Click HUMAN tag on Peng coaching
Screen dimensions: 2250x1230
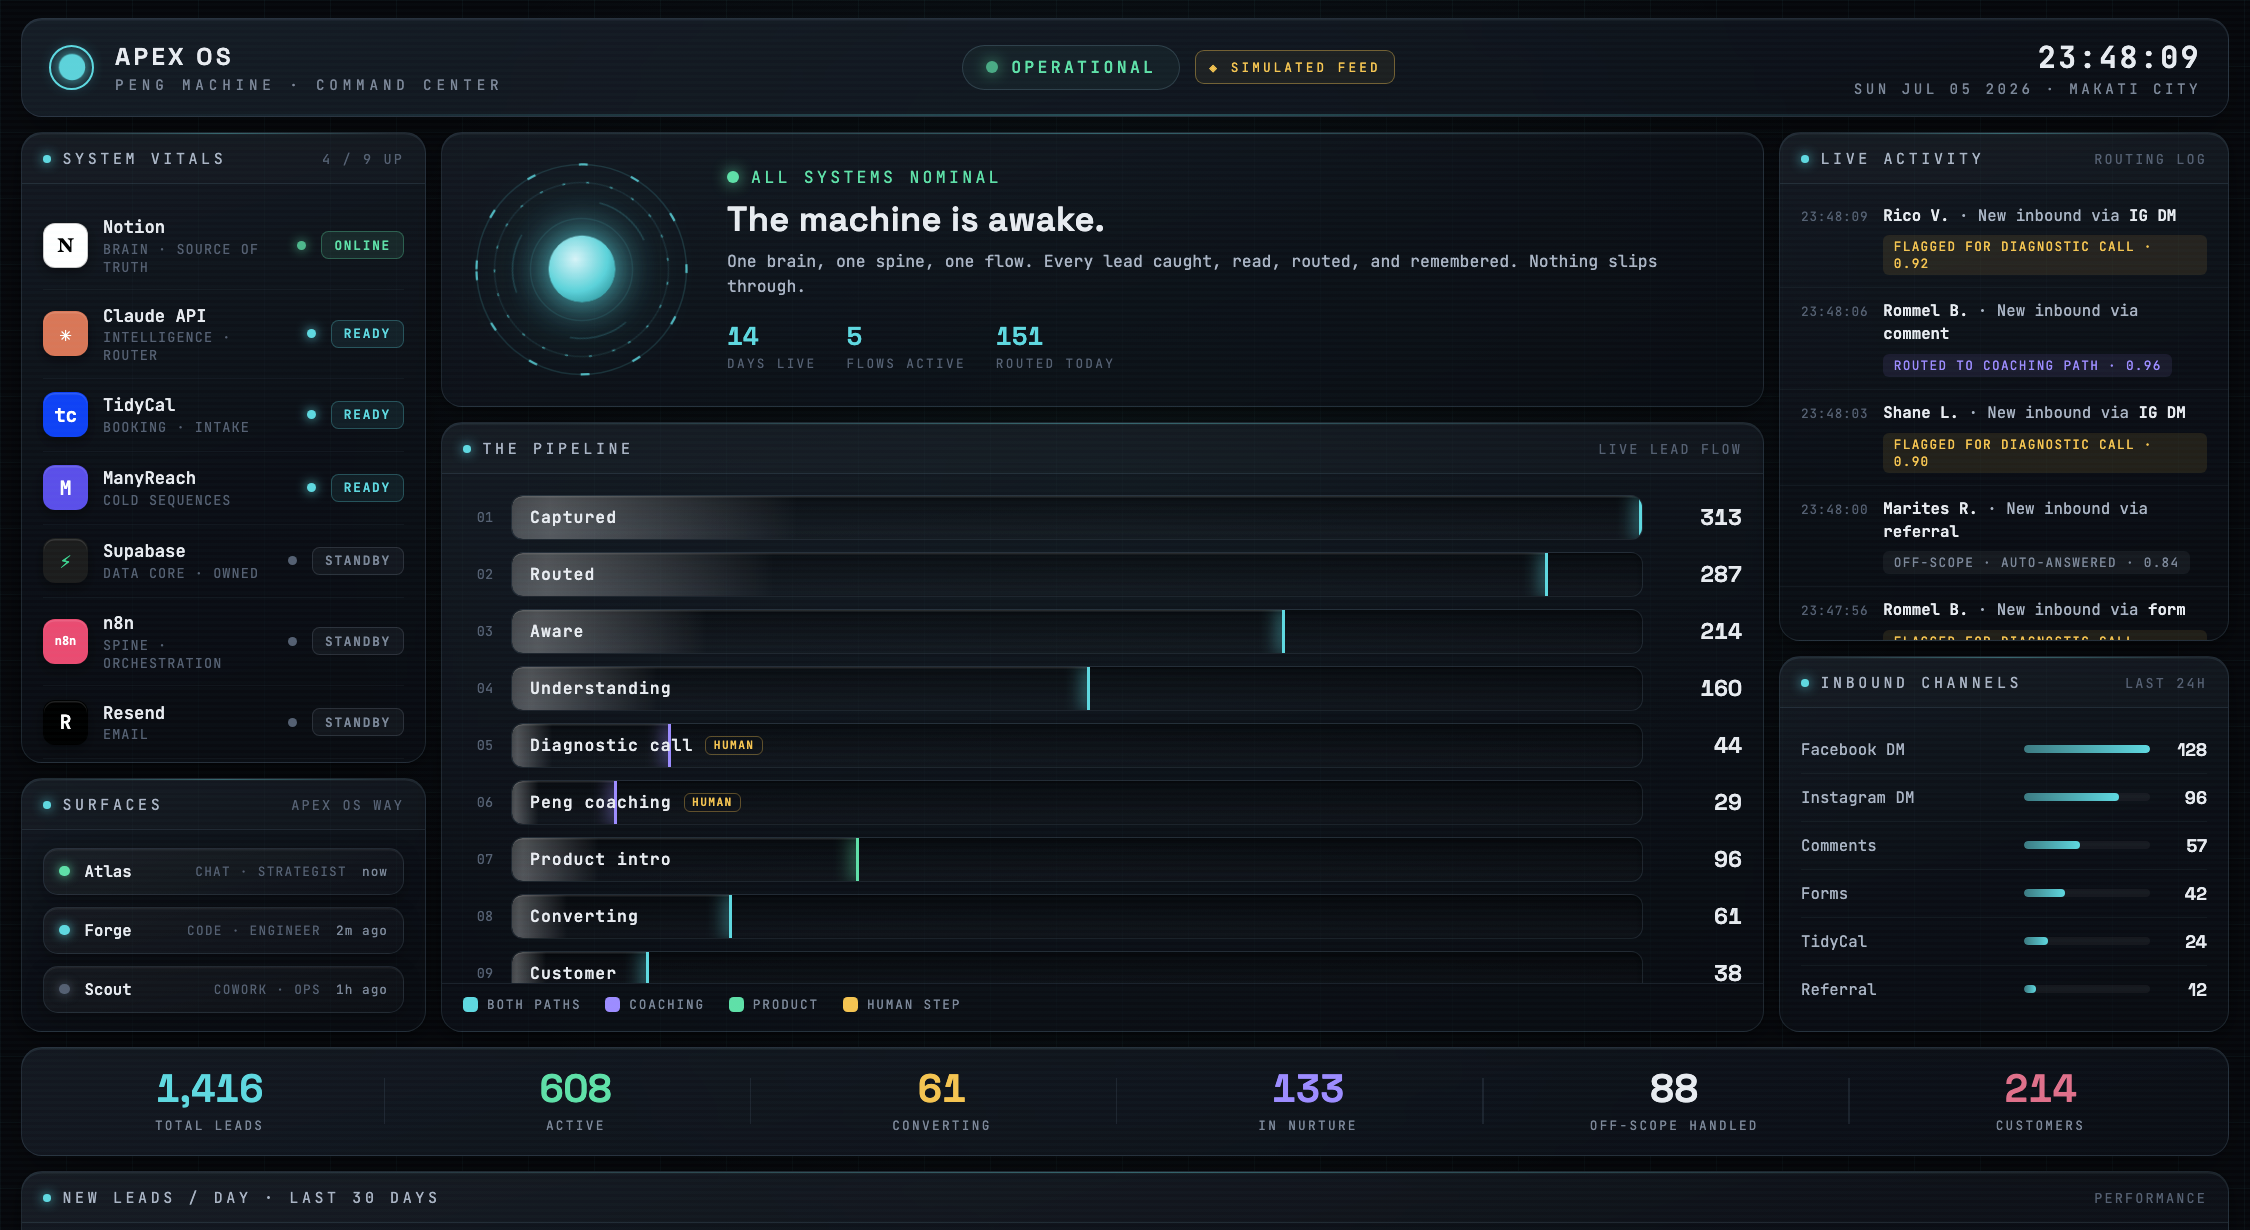tap(712, 802)
